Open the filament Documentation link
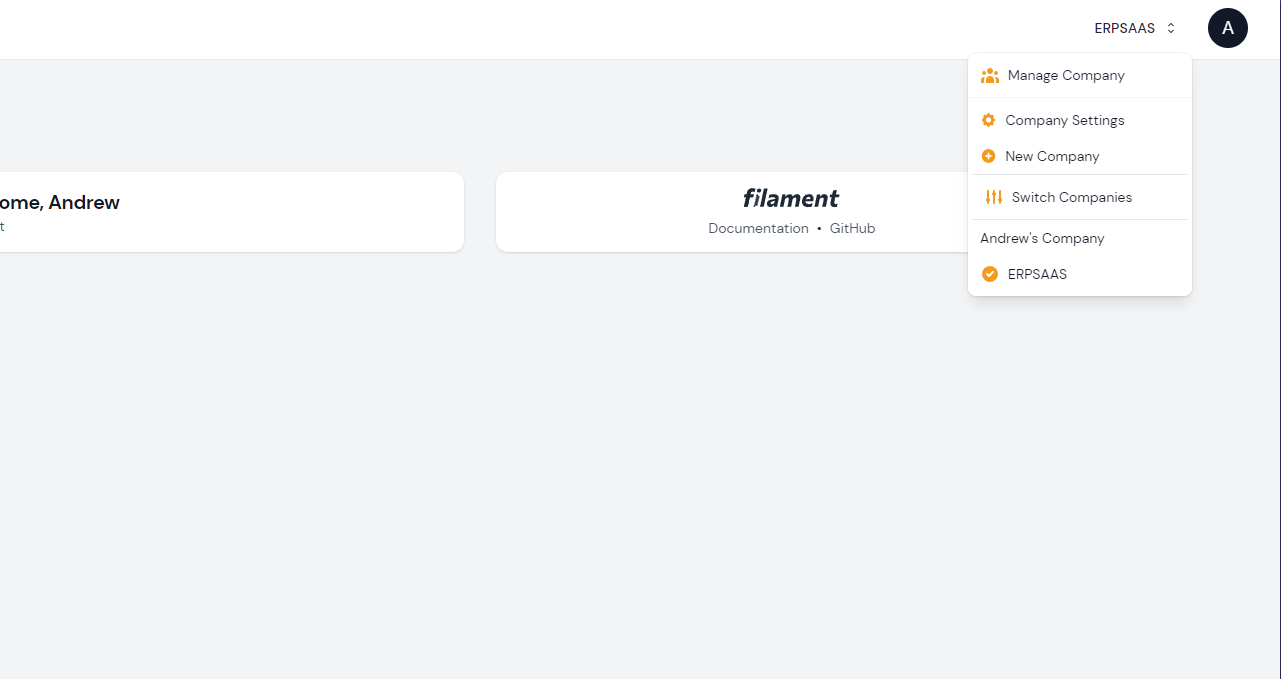Screen dimensions: 1281x679 pos(758,228)
